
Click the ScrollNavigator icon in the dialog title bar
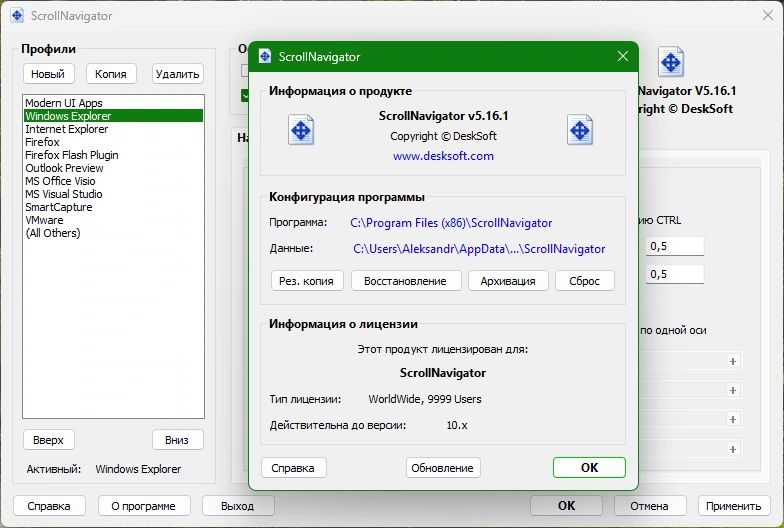pyautogui.click(x=265, y=56)
